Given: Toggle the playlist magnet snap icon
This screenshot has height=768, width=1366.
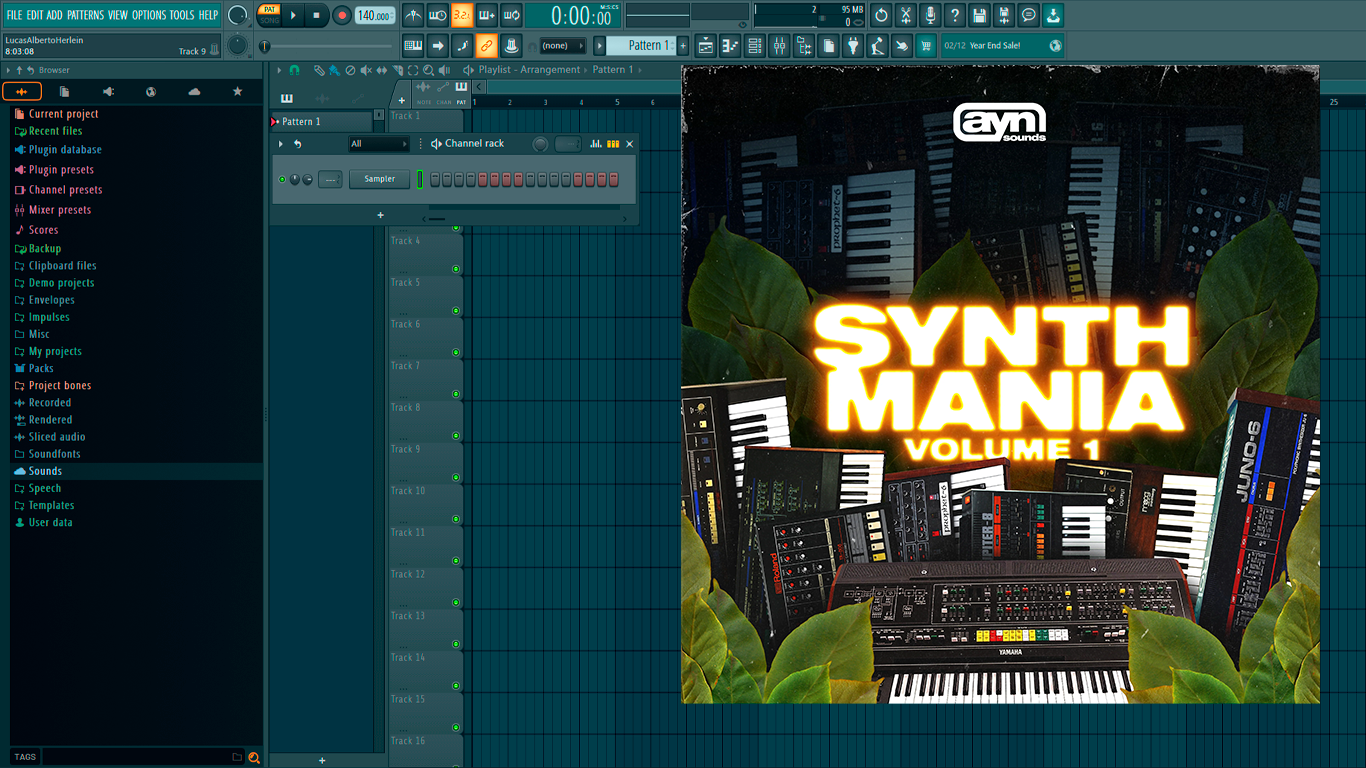Looking at the screenshot, I should [x=294, y=70].
